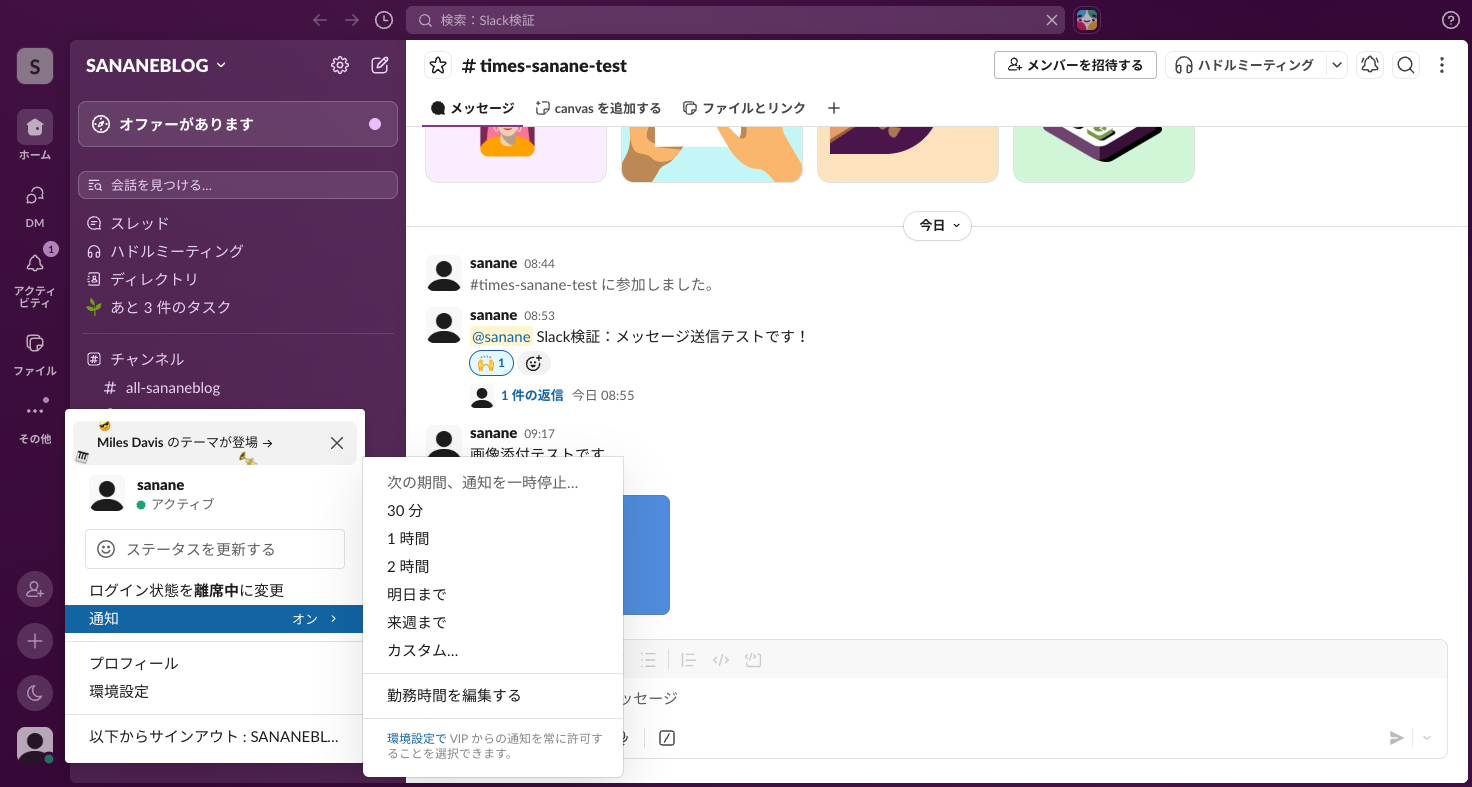The height and width of the screenshot is (787, 1472).
Task: Dismiss the Miles Davis theme banner
Action: point(337,443)
